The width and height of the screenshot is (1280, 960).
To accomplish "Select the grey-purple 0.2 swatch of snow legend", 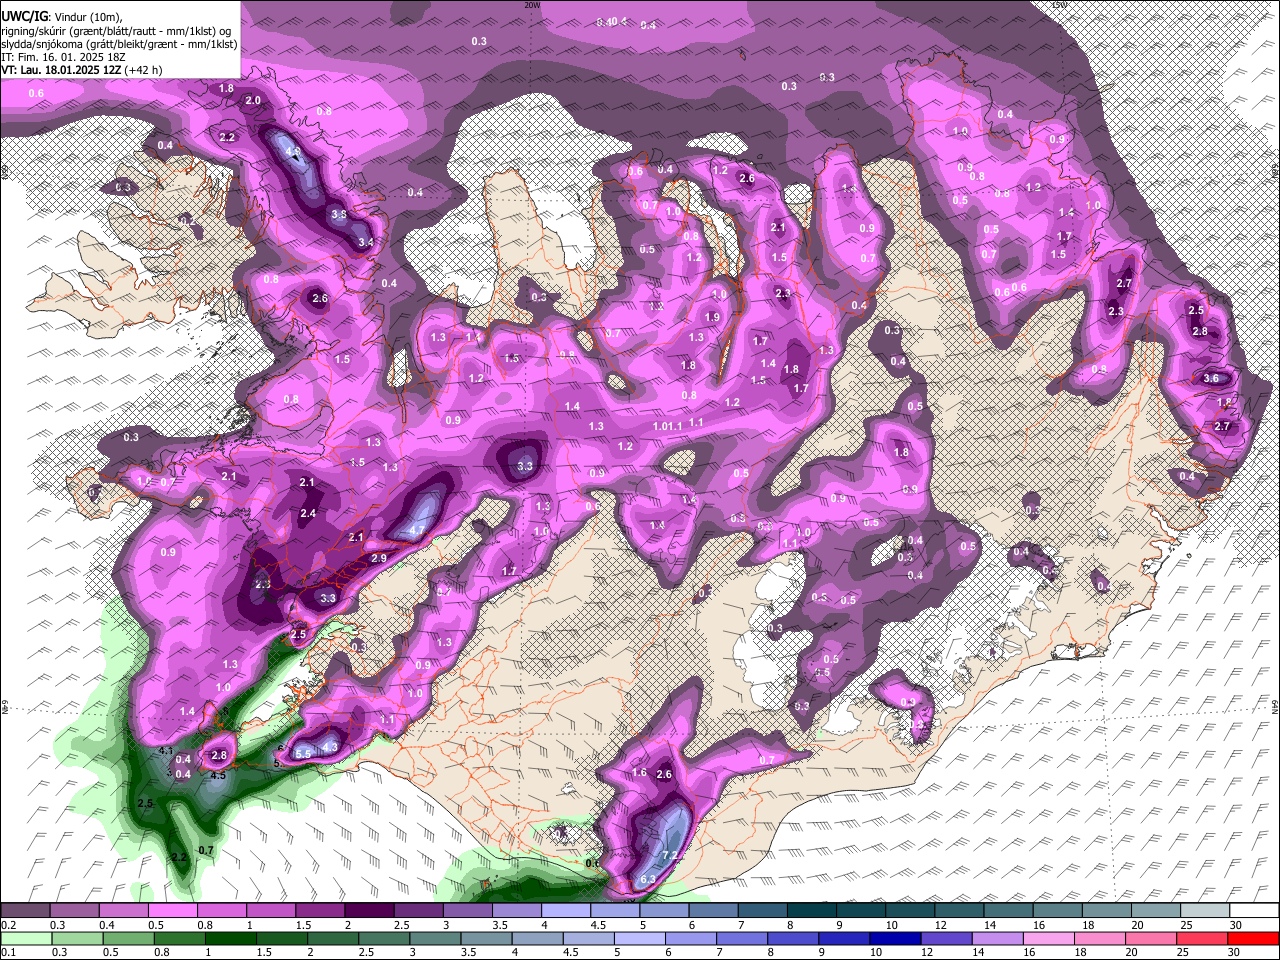I will click(x=25, y=911).
